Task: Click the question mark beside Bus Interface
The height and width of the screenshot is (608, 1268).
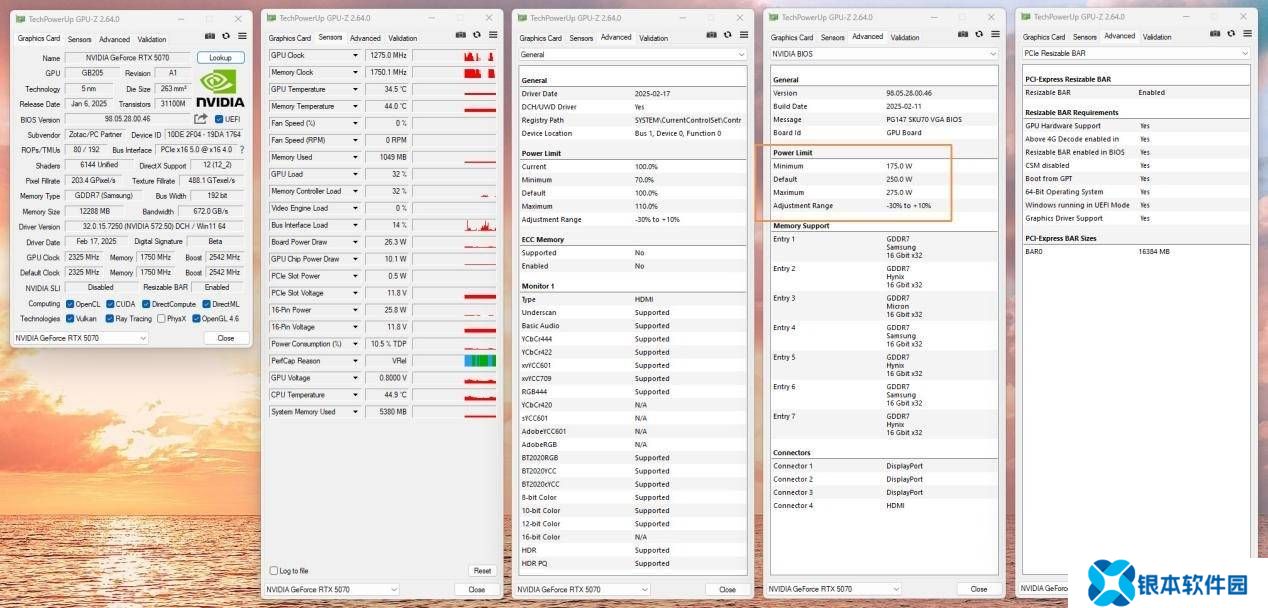Action: pyautogui.click(x=241, y=150)
